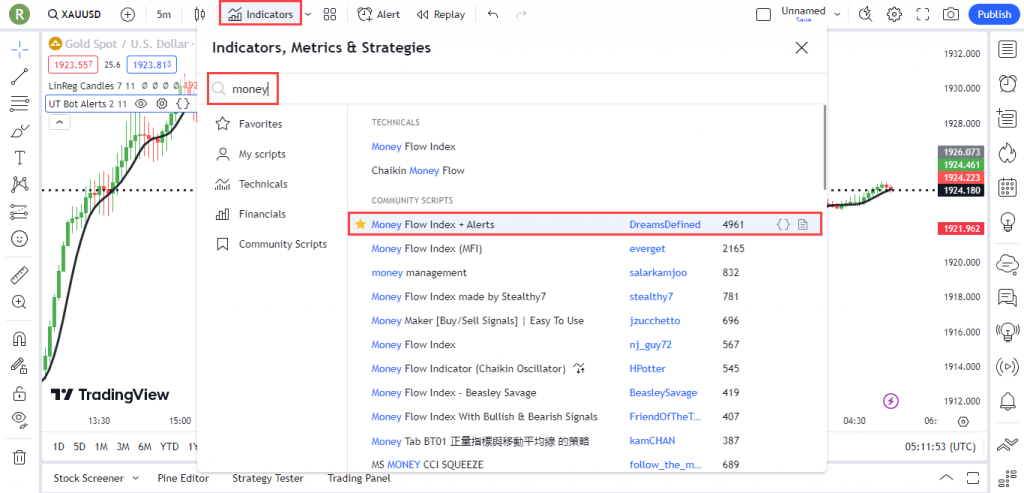Screen dimensions: 1024x493
Task: Select the trend line drawing tool
Action: [20, 76]
